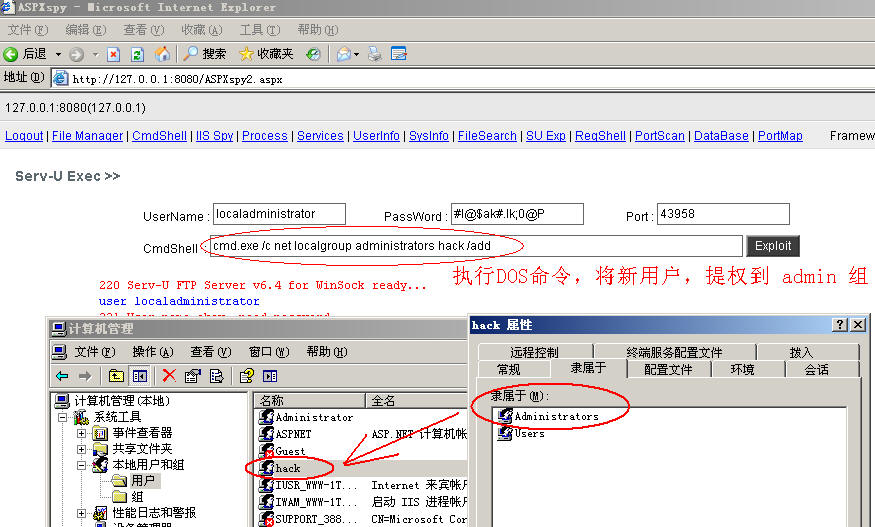This screenshot has height=527, width=875.
Task: Click the IE Refresh icon
Action: pyautogui.click(x=137, y=54)
